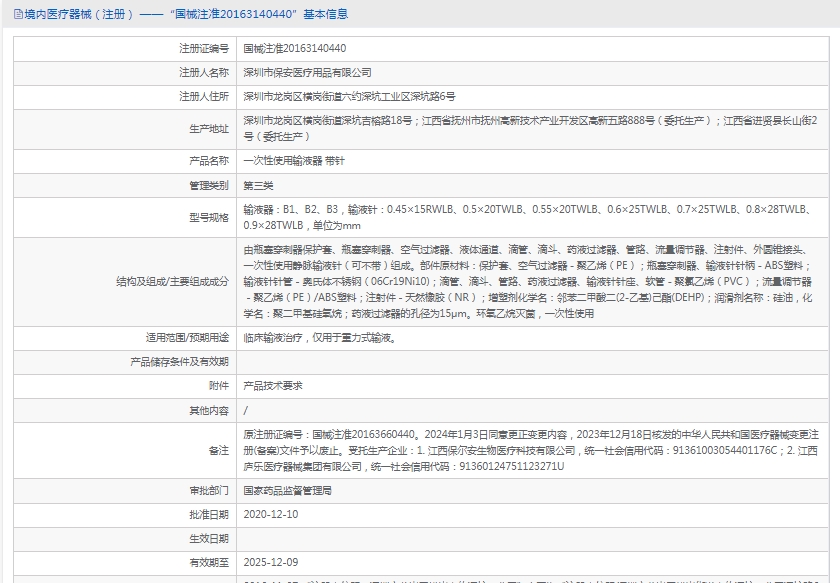Click the 结构及组成/主要组成成分 label

coord(172,281)
